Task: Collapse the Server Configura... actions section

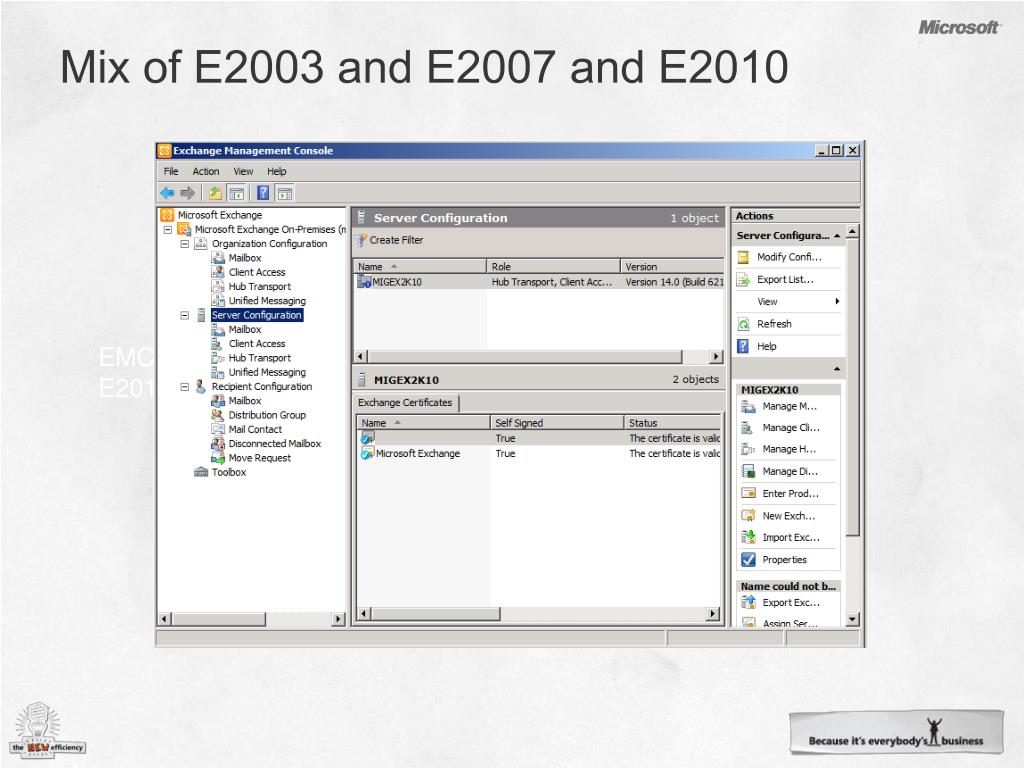Action: coord(837,236)
